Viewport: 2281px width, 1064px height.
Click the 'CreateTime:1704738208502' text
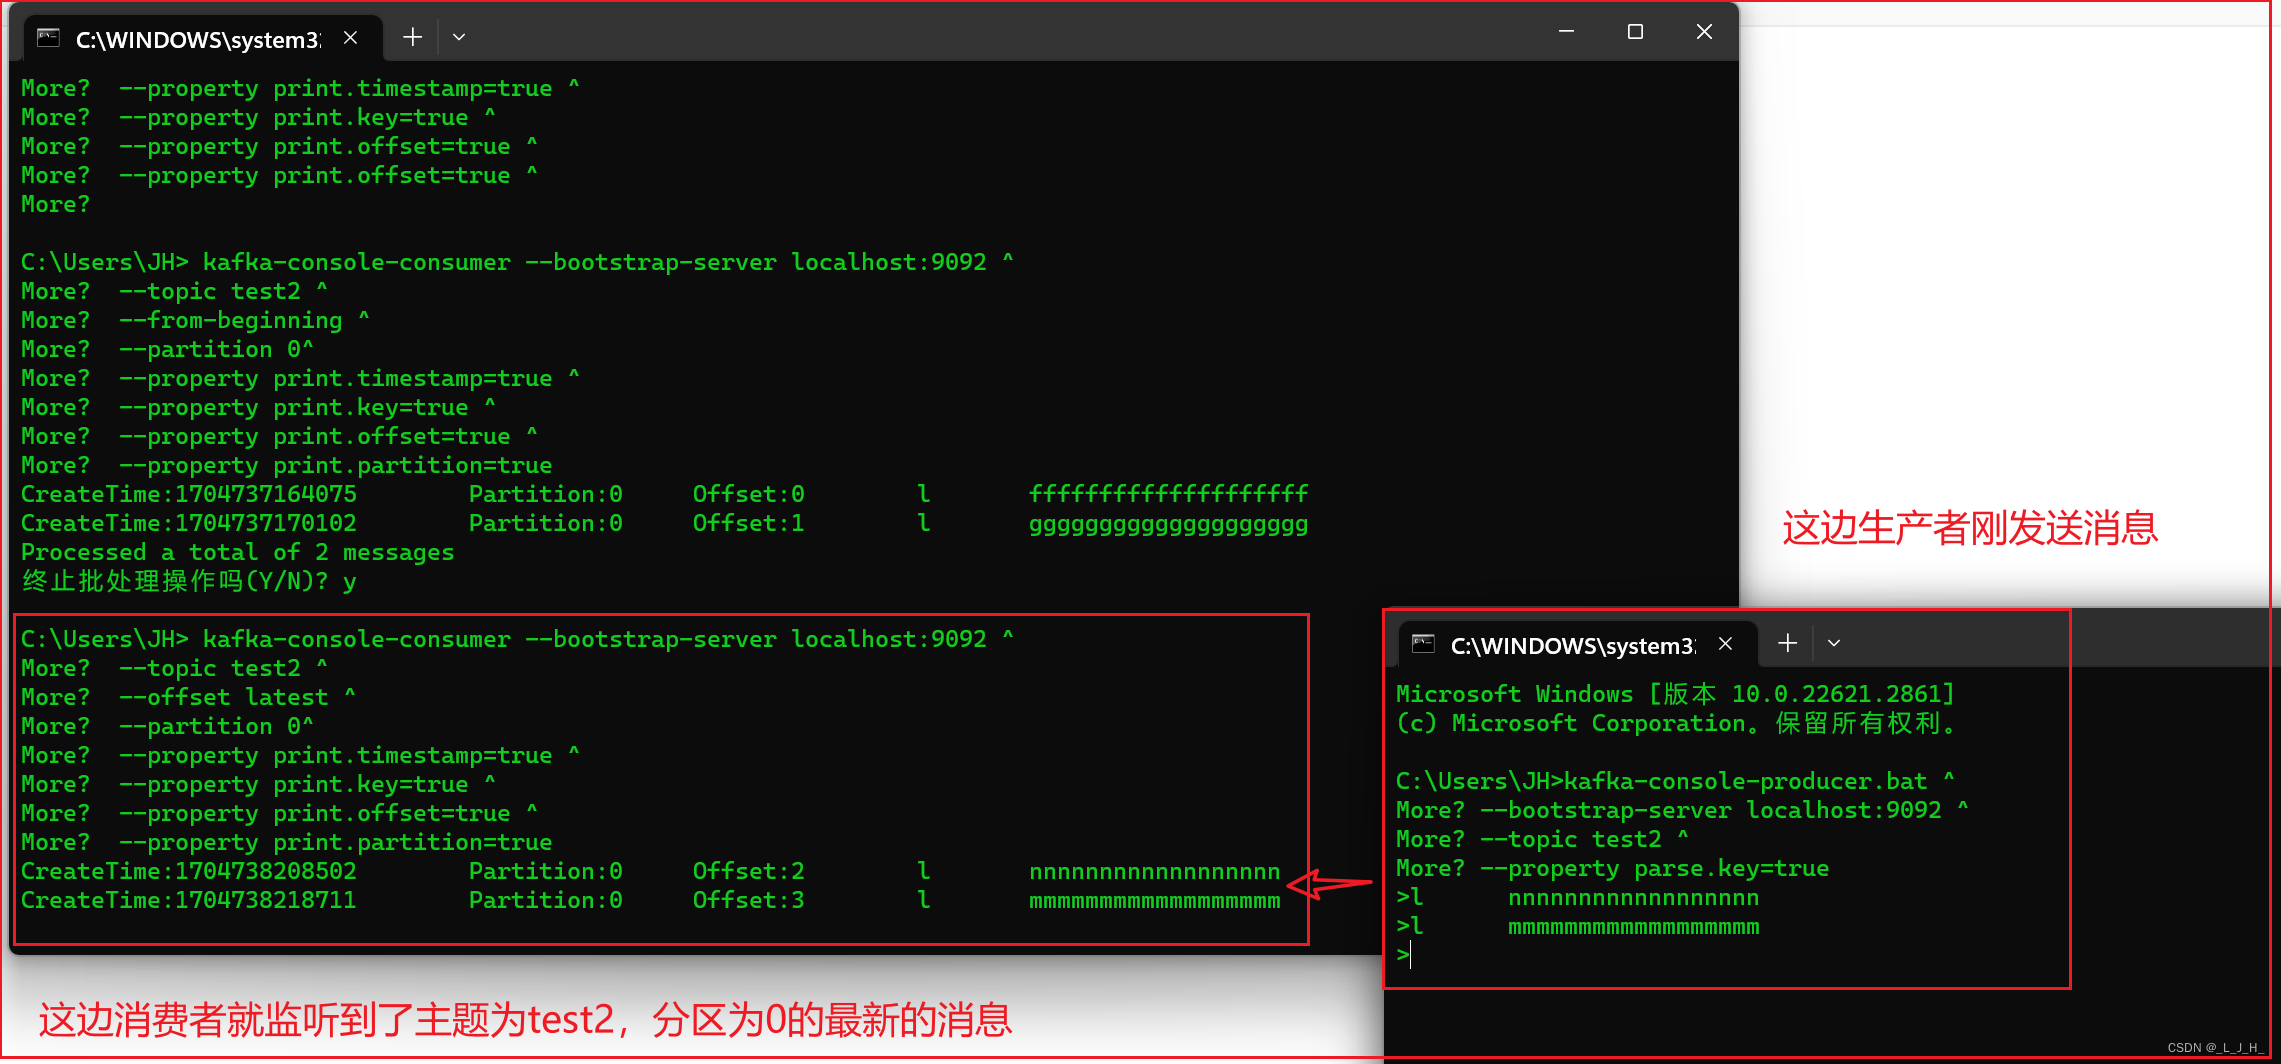coord(189,871)
